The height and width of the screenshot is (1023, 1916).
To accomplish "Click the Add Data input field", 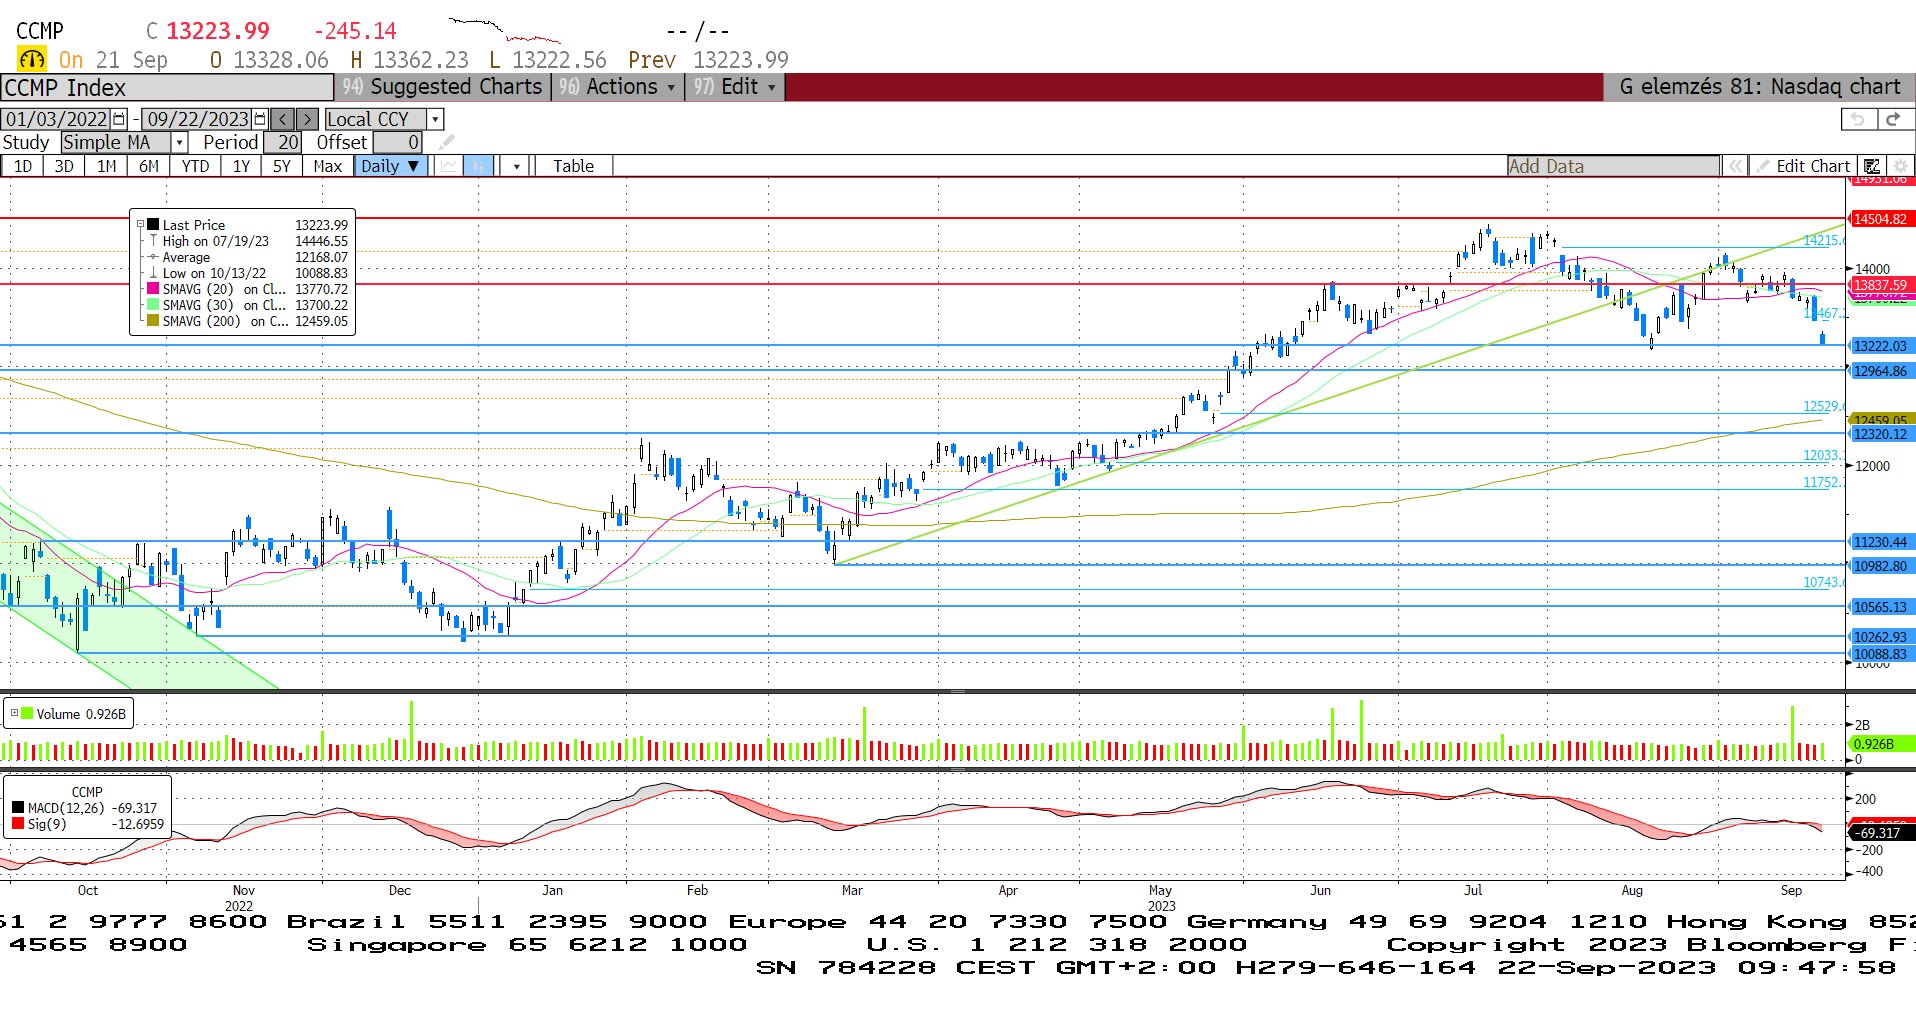I will (x=1613, y=166).
